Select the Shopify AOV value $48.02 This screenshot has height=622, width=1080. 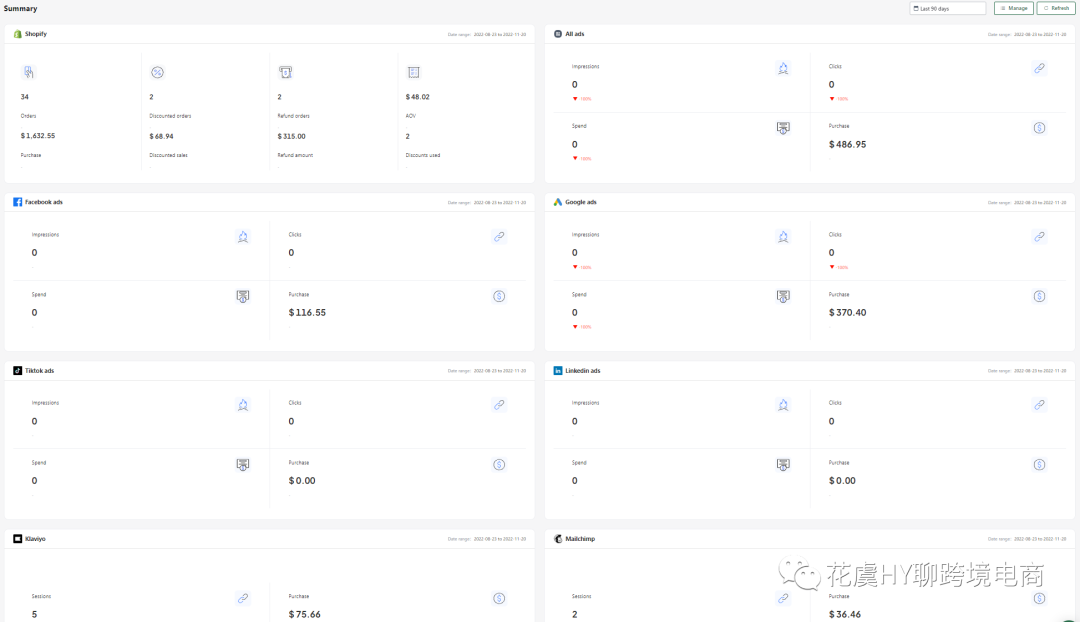tap(417, 97)
